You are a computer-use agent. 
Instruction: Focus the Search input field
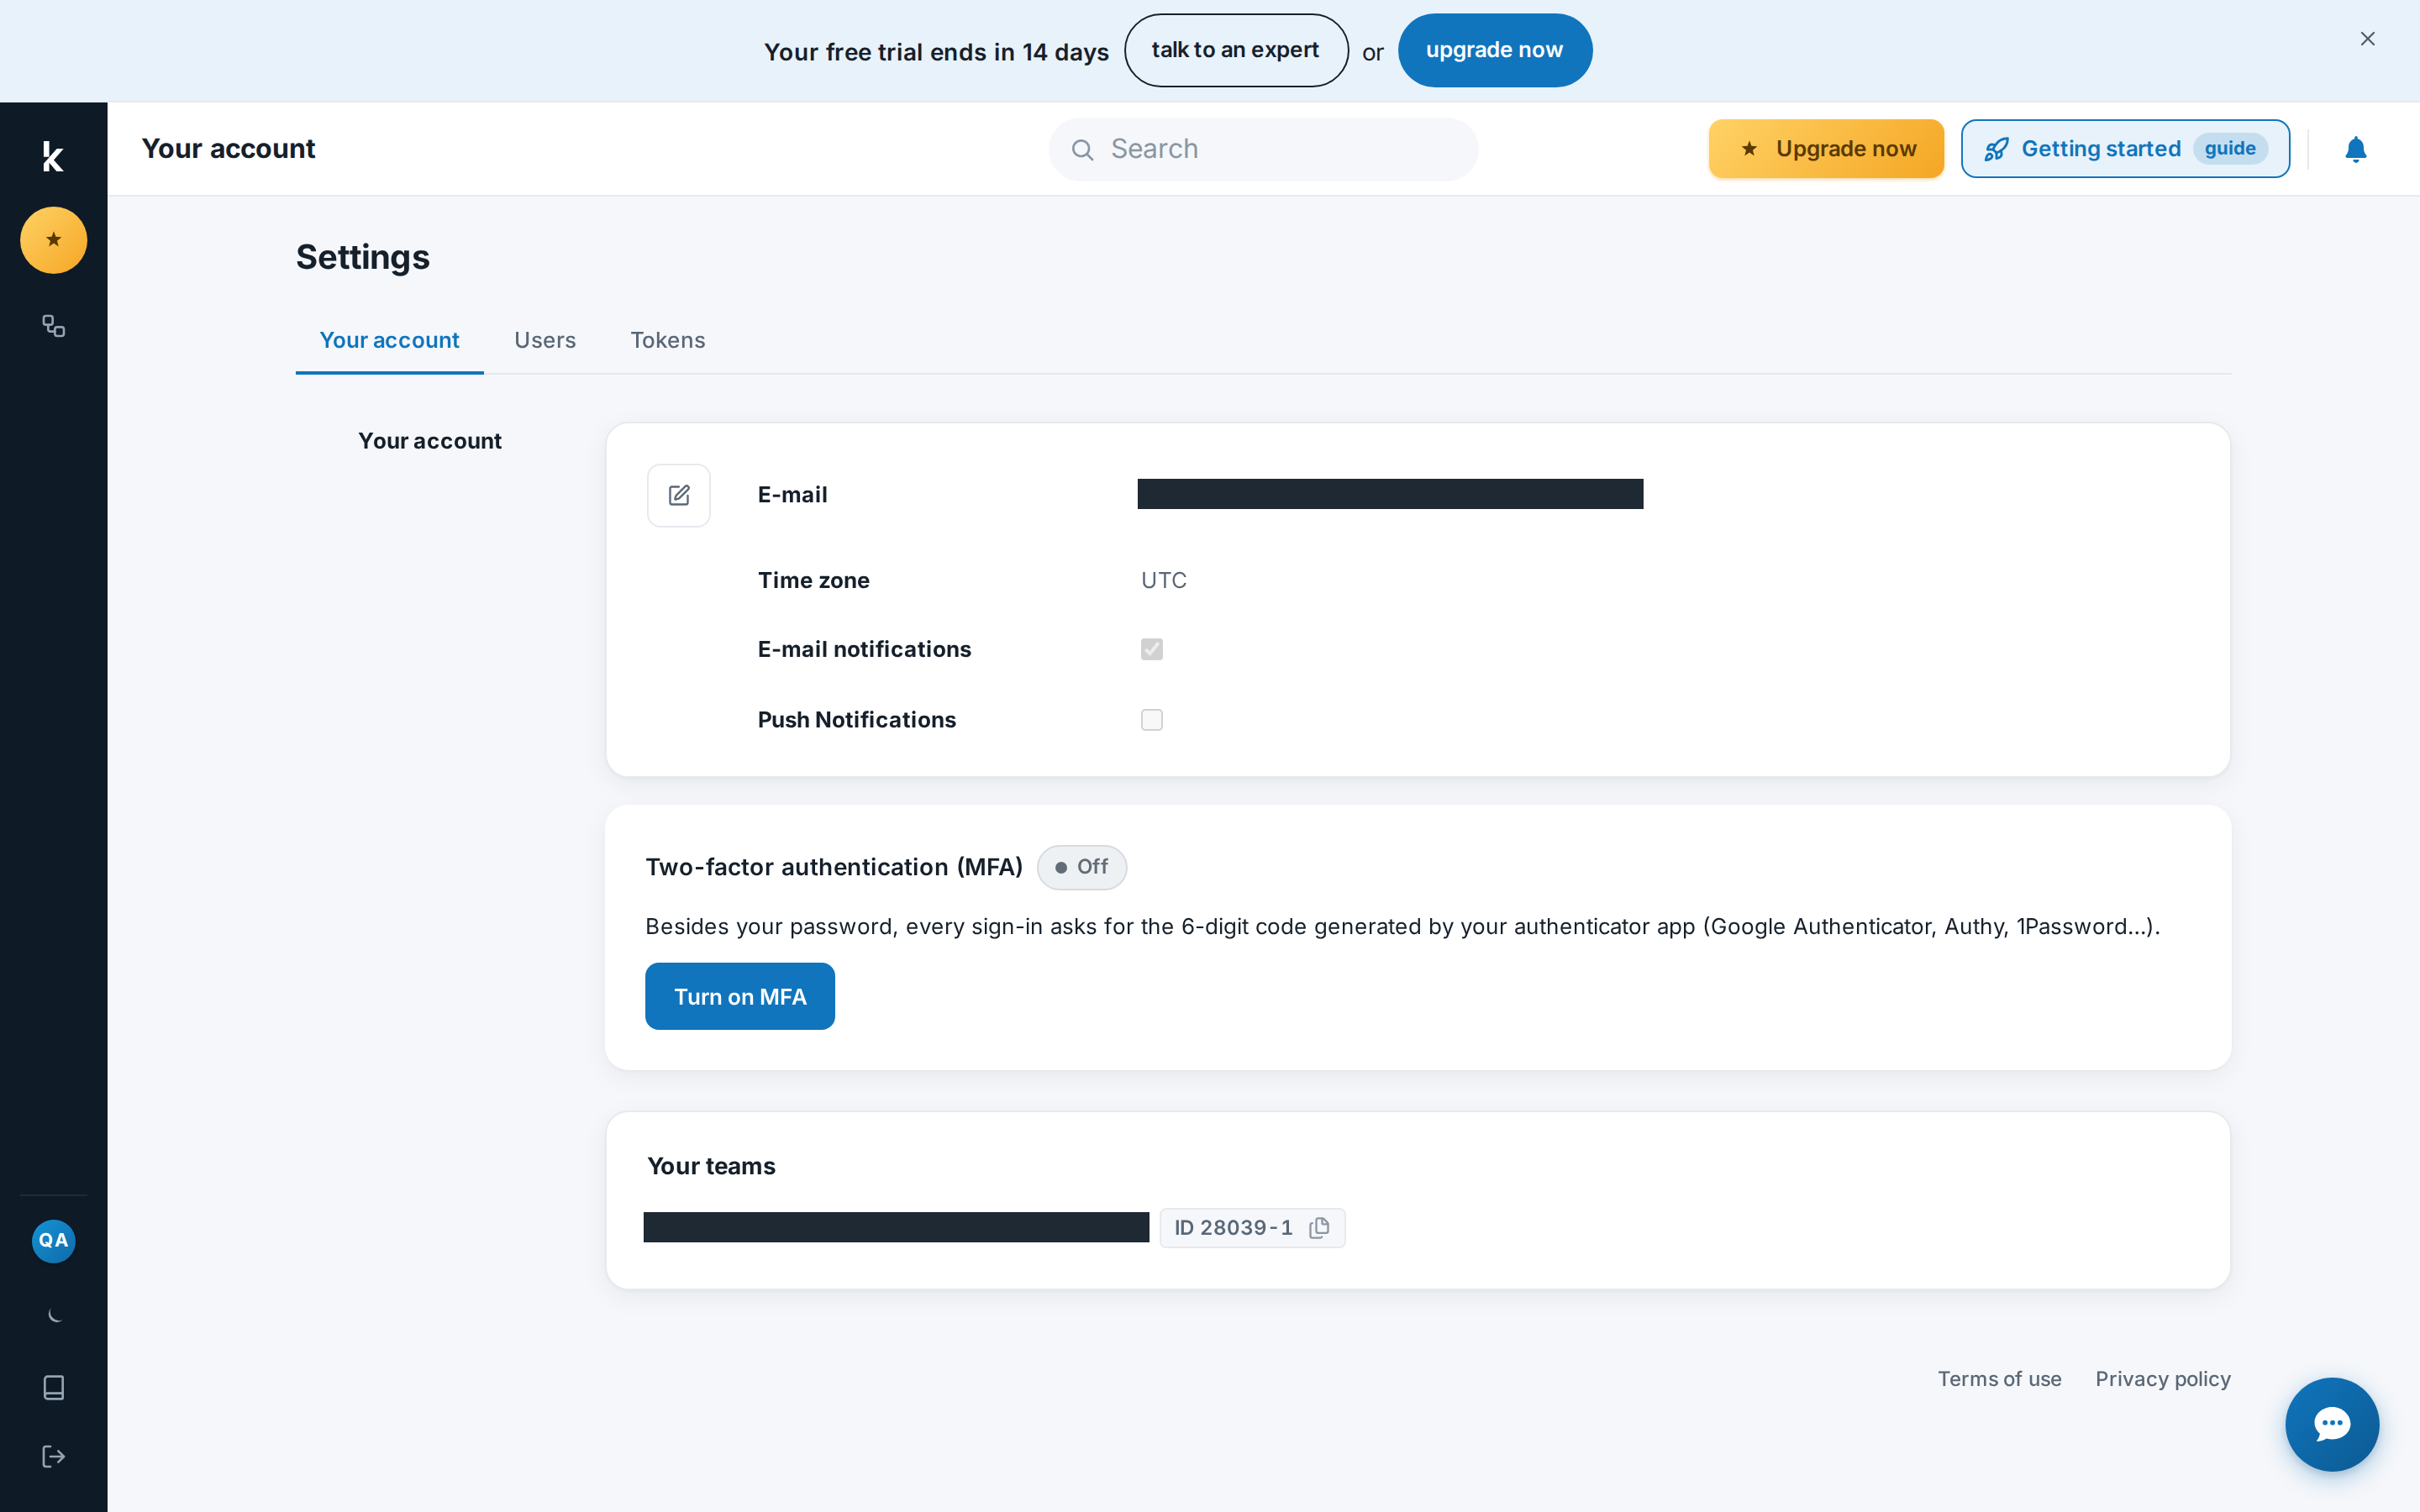pyautogui.click(x=1263, y=150)
